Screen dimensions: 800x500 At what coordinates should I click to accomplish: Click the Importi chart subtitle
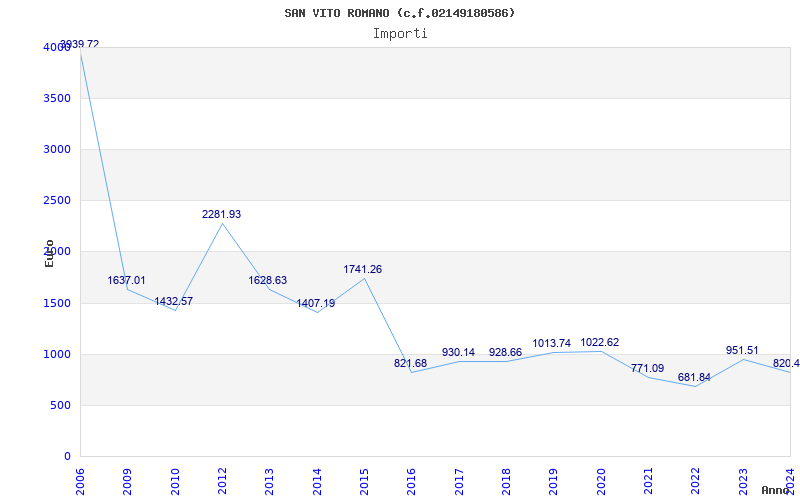tap(400, 33)
